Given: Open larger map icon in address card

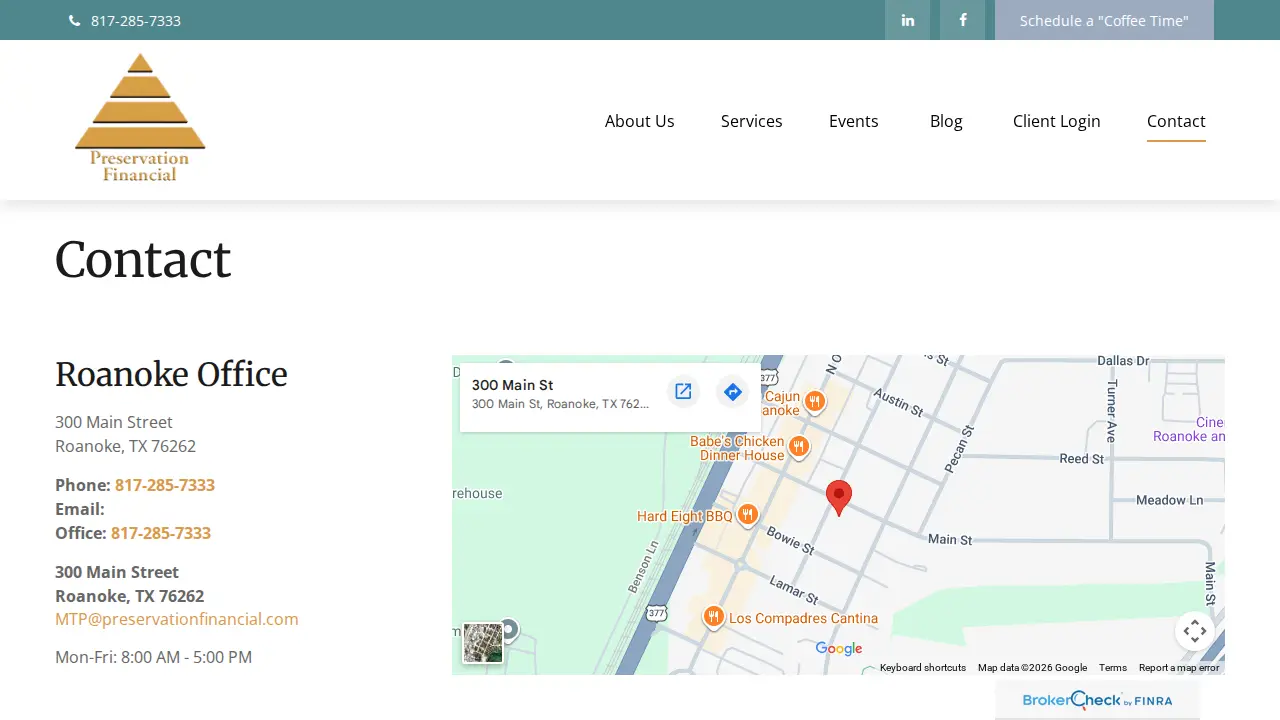Looking at the screenshot, I should (683, 391).
